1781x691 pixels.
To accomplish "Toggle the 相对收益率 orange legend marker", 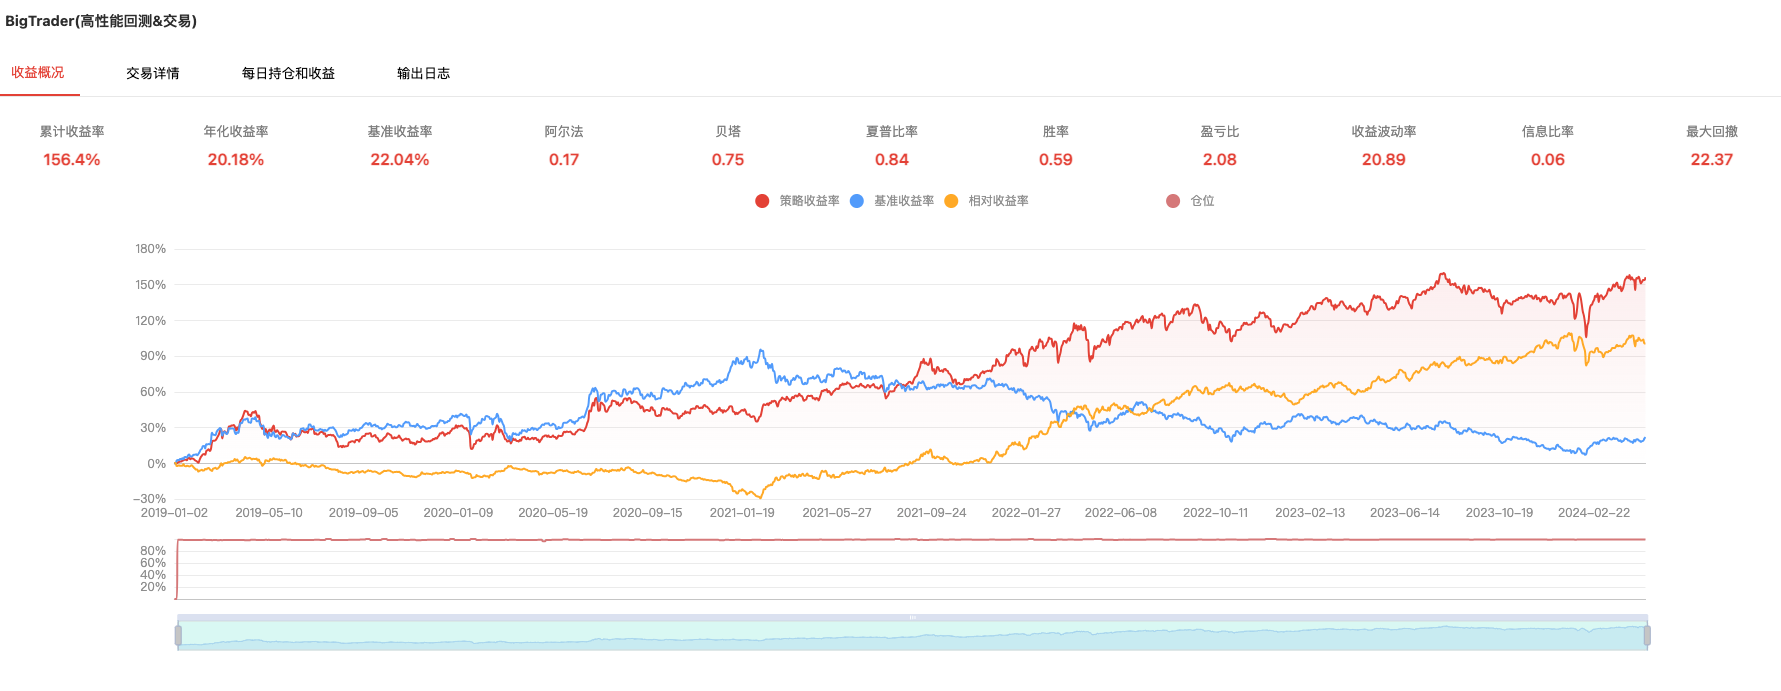I will [x=951, y=201].
